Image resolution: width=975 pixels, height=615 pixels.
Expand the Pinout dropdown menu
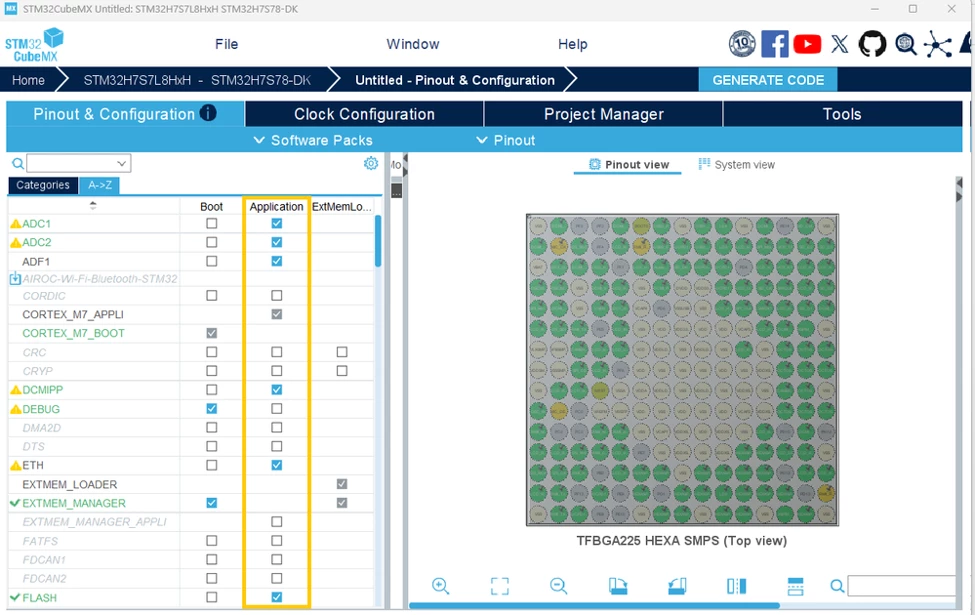click(x=506, y=141)
